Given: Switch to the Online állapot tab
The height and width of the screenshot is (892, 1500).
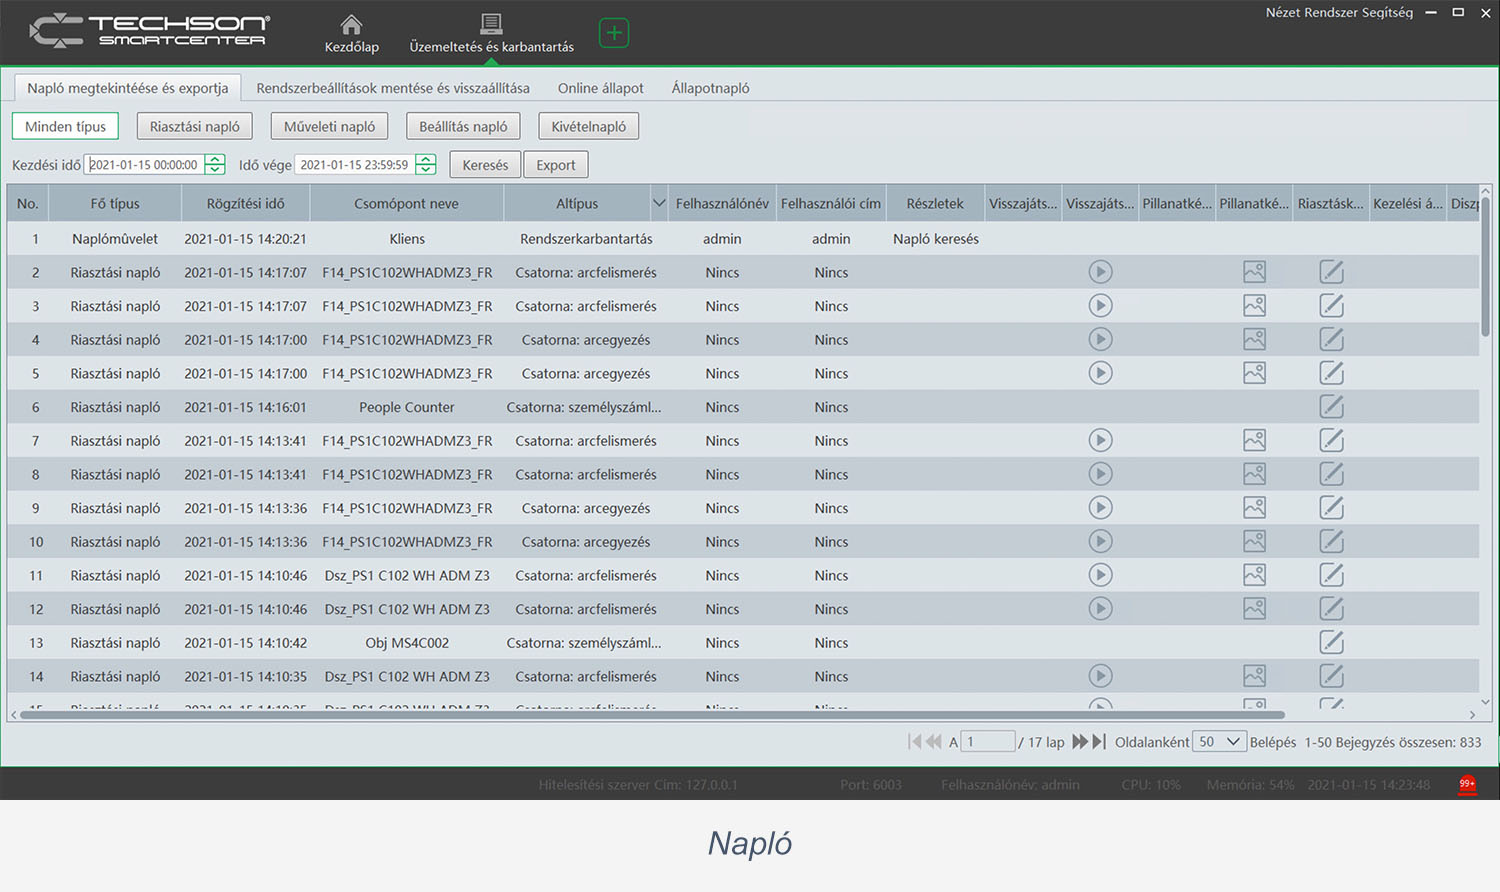Looking at the screenshot, I should click(600, 88).
